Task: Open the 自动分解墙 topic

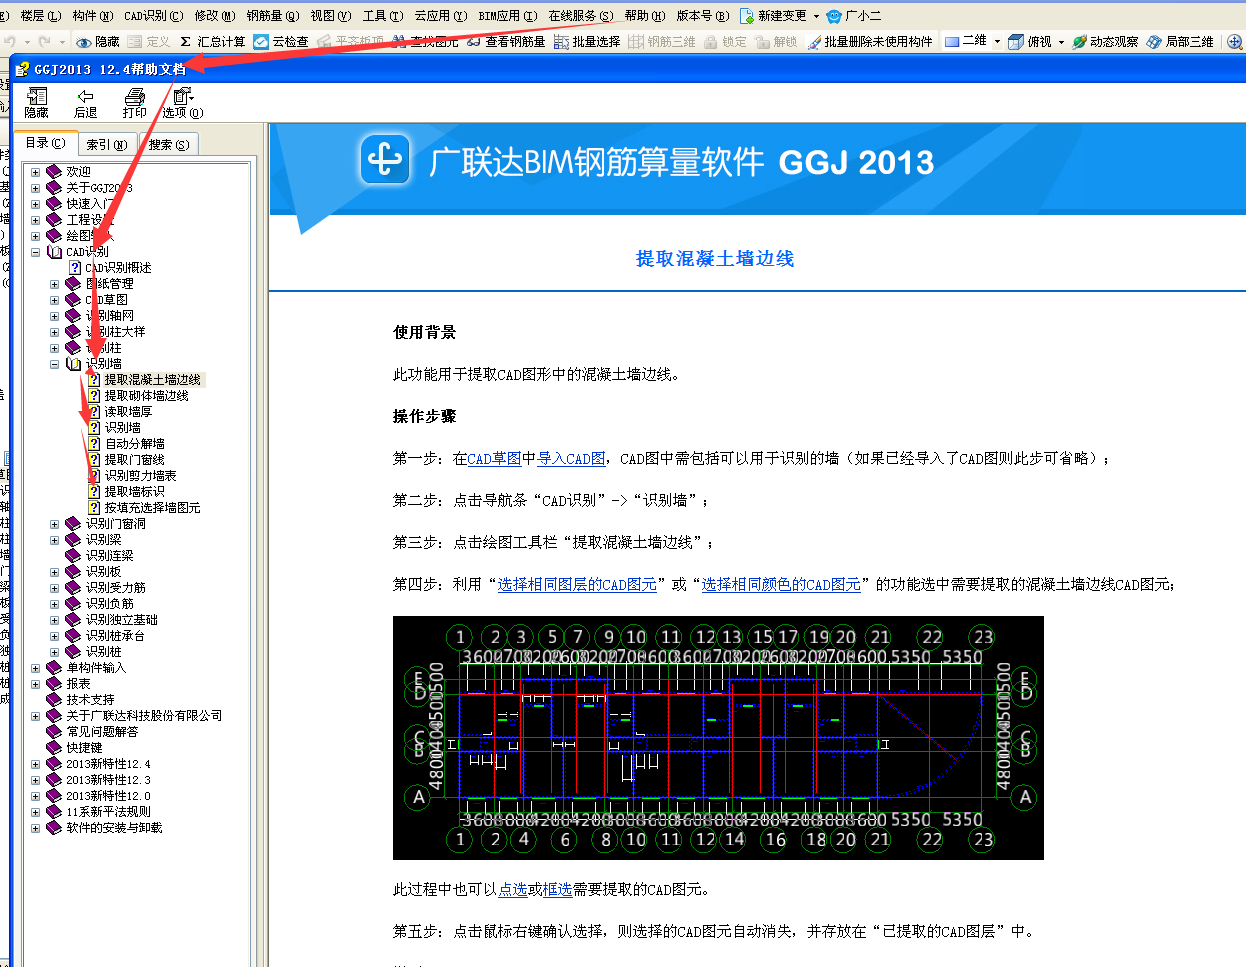Action: click(x=134, y=444)
